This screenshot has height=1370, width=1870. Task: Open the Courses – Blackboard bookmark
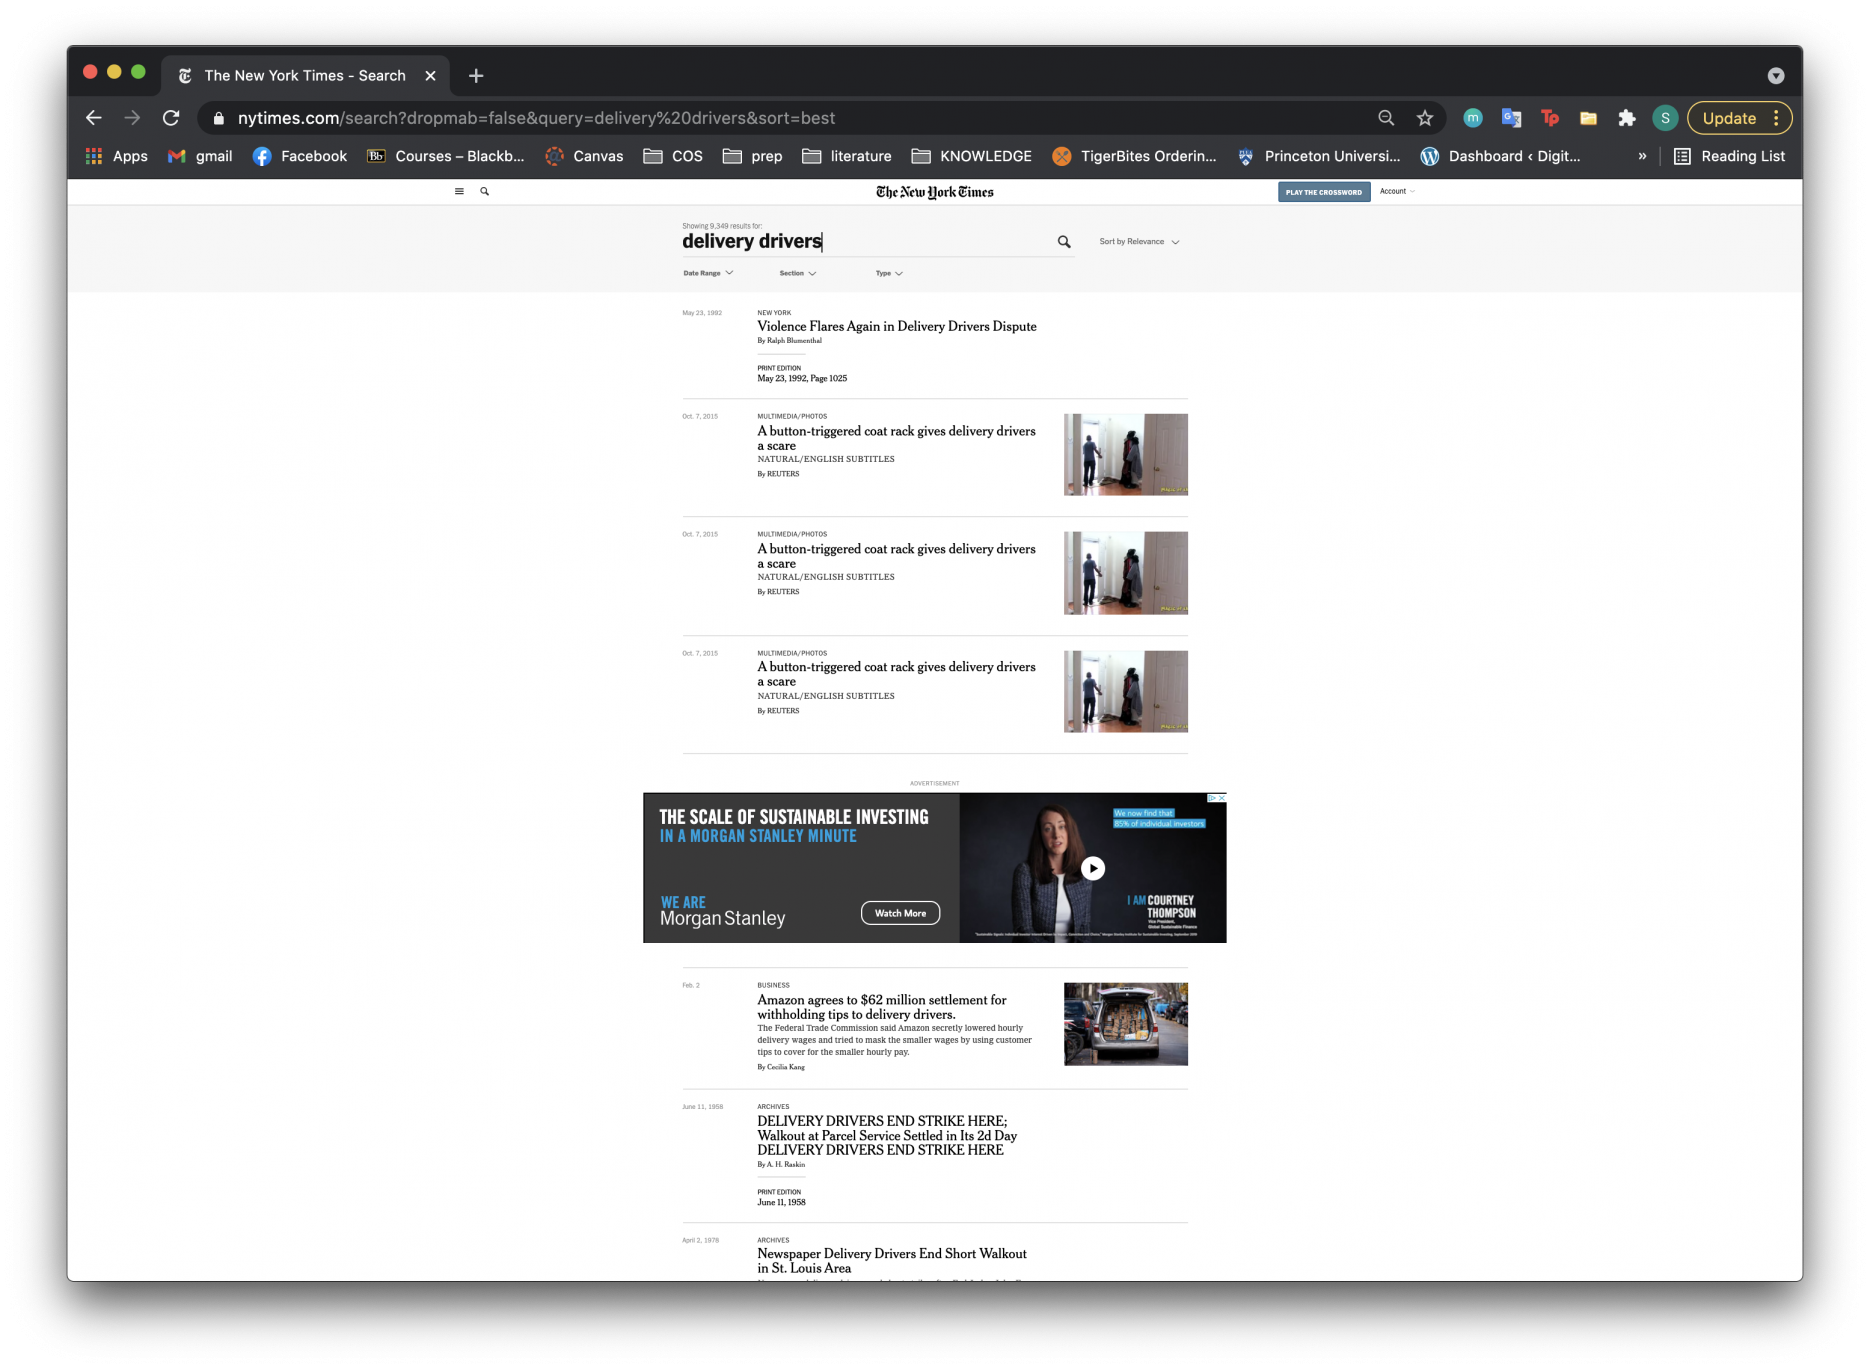[x=446, y=156]
